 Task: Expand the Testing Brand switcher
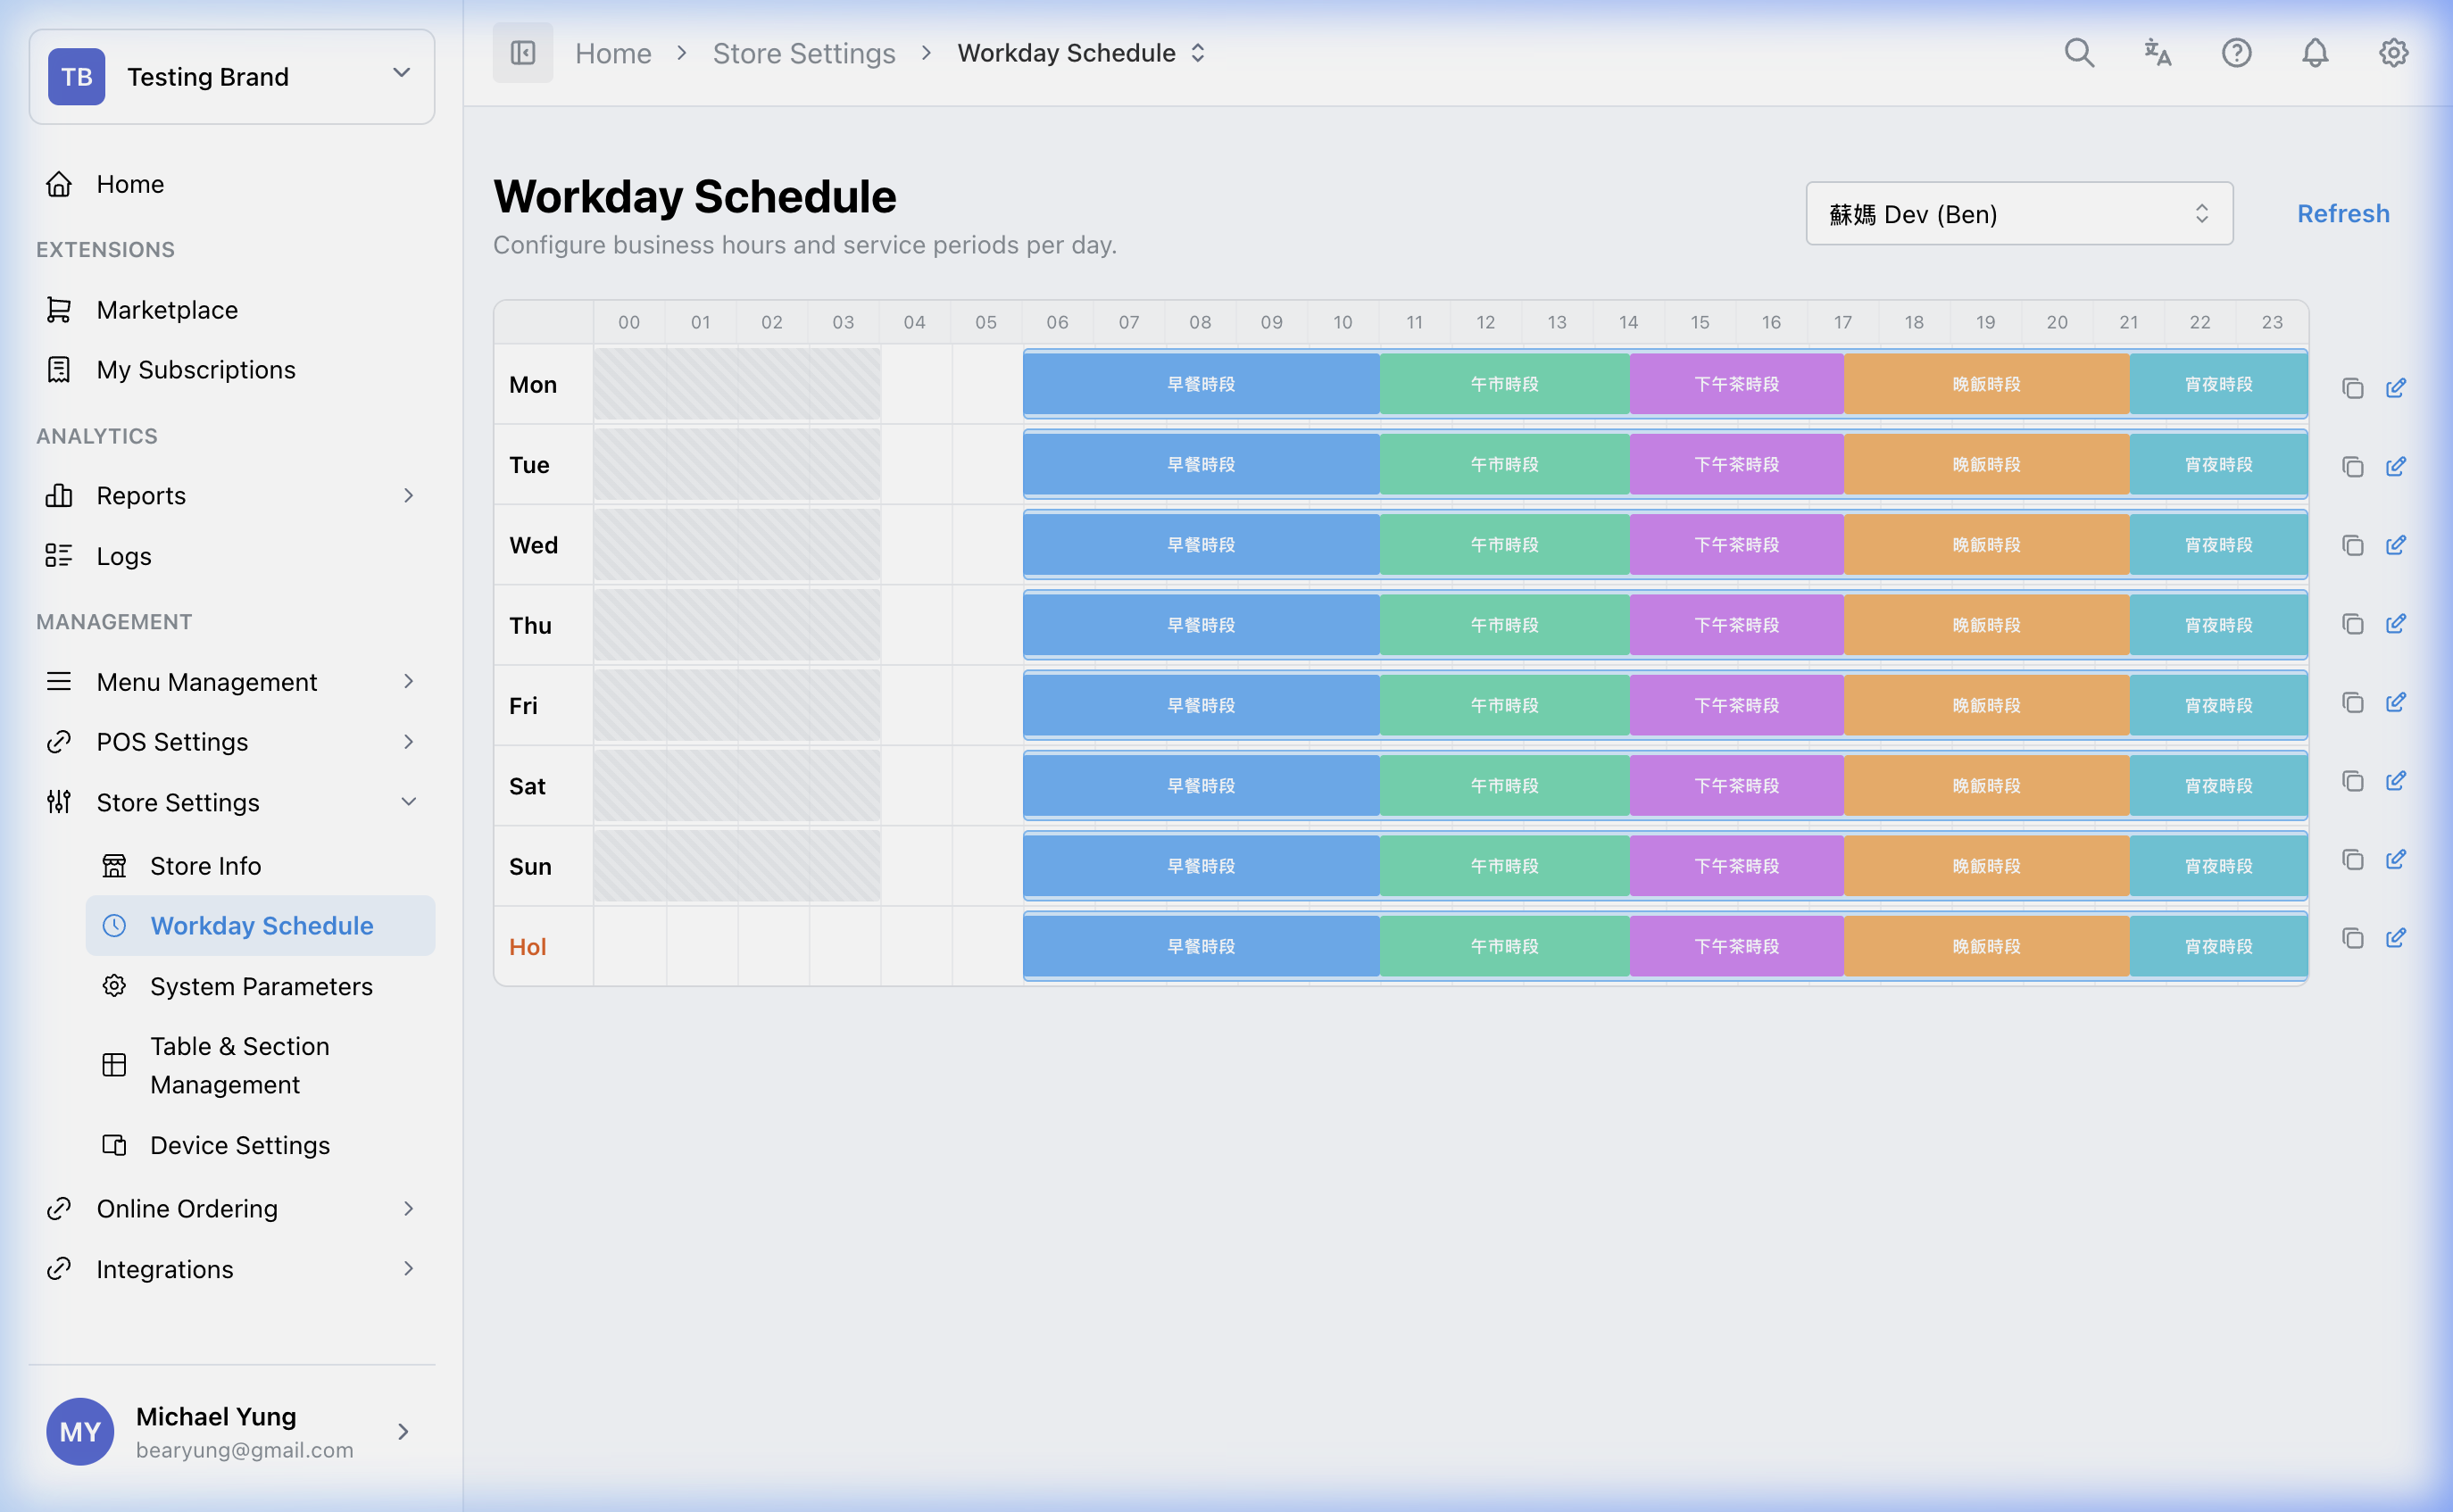coord(402,72)
